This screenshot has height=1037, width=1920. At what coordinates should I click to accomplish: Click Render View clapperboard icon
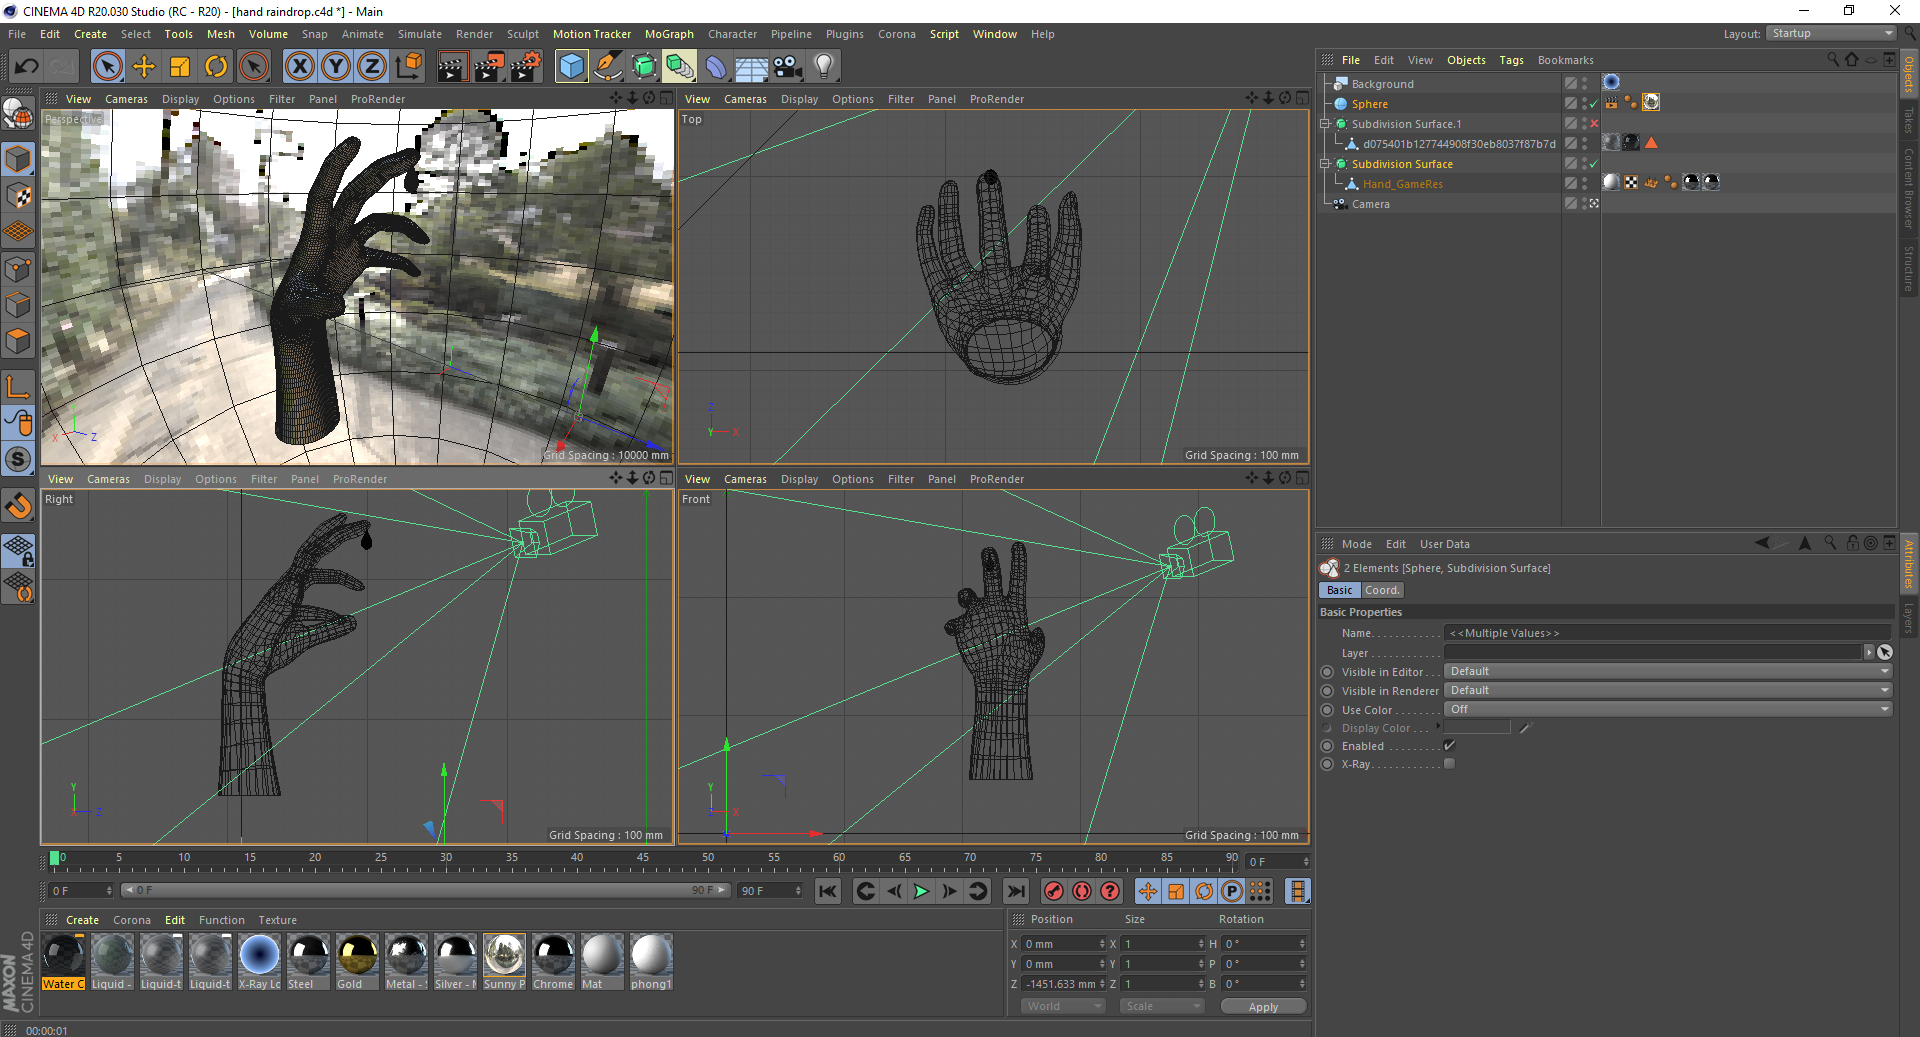[x=452, y=67]
